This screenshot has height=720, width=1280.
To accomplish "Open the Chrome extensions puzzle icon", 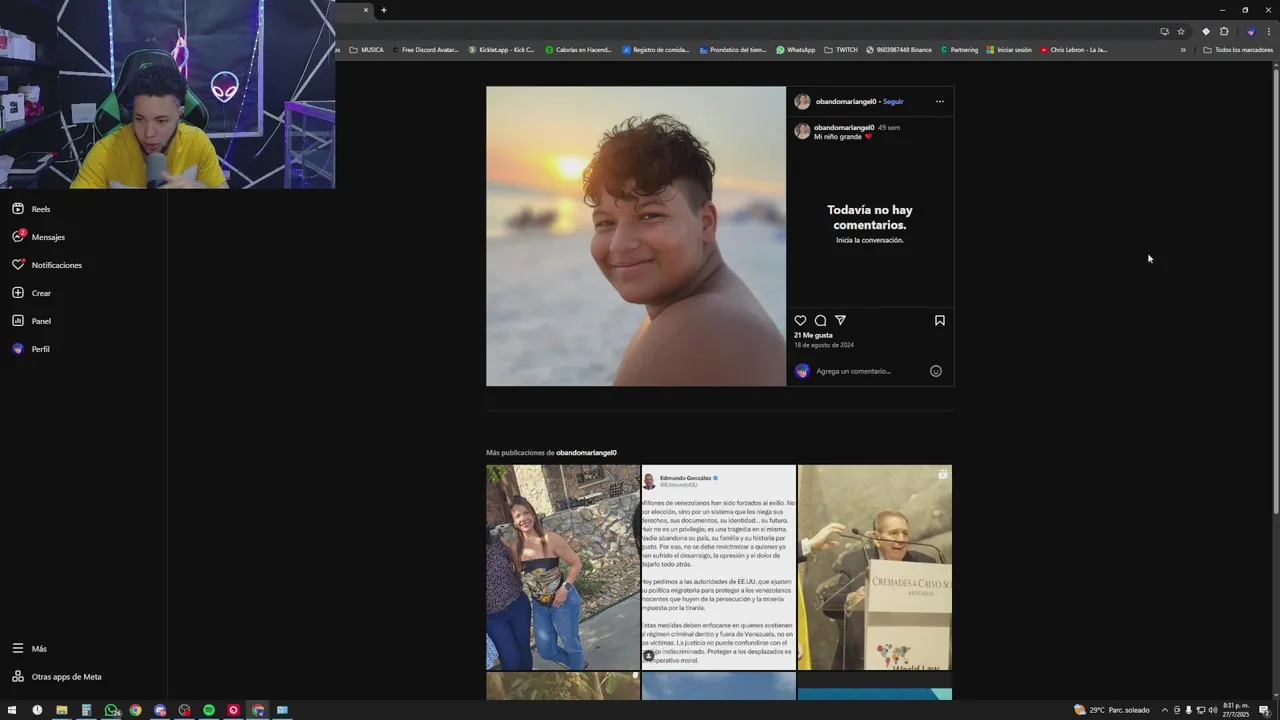I will [1223, 31].
